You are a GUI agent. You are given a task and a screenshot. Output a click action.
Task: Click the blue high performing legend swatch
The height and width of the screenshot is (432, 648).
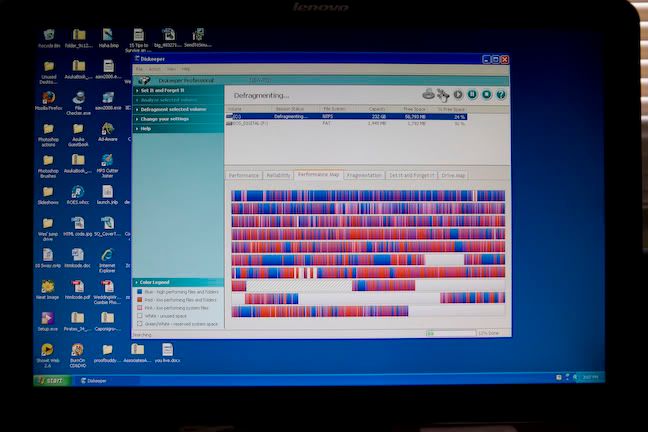tap(139, 292)
